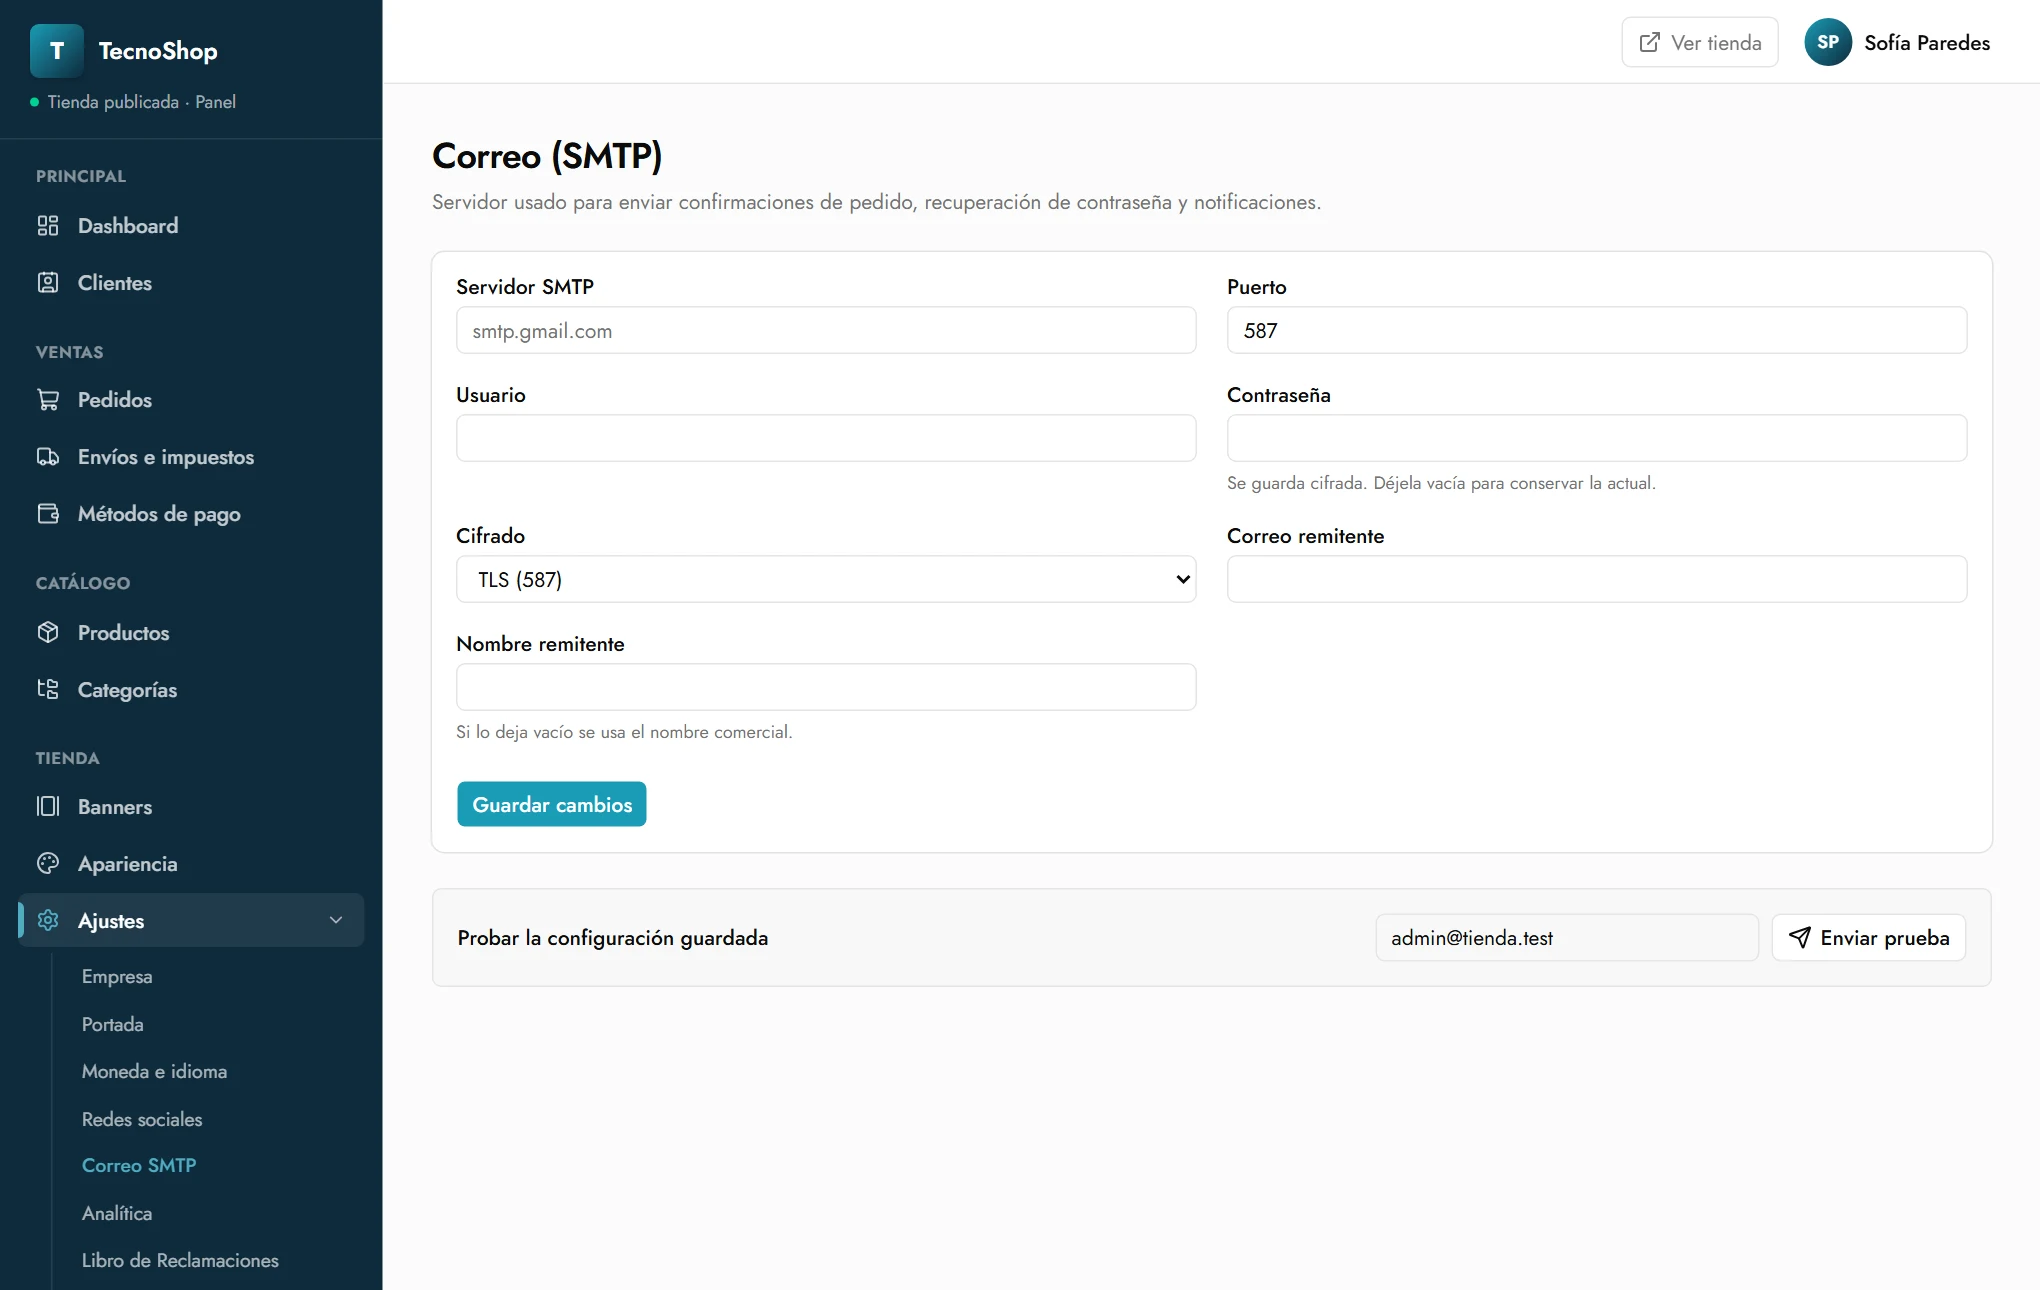This screenshot has height=1290, width=2040.
Task: Click the Ajustes gear icon
Action: [x=48, y=921]
